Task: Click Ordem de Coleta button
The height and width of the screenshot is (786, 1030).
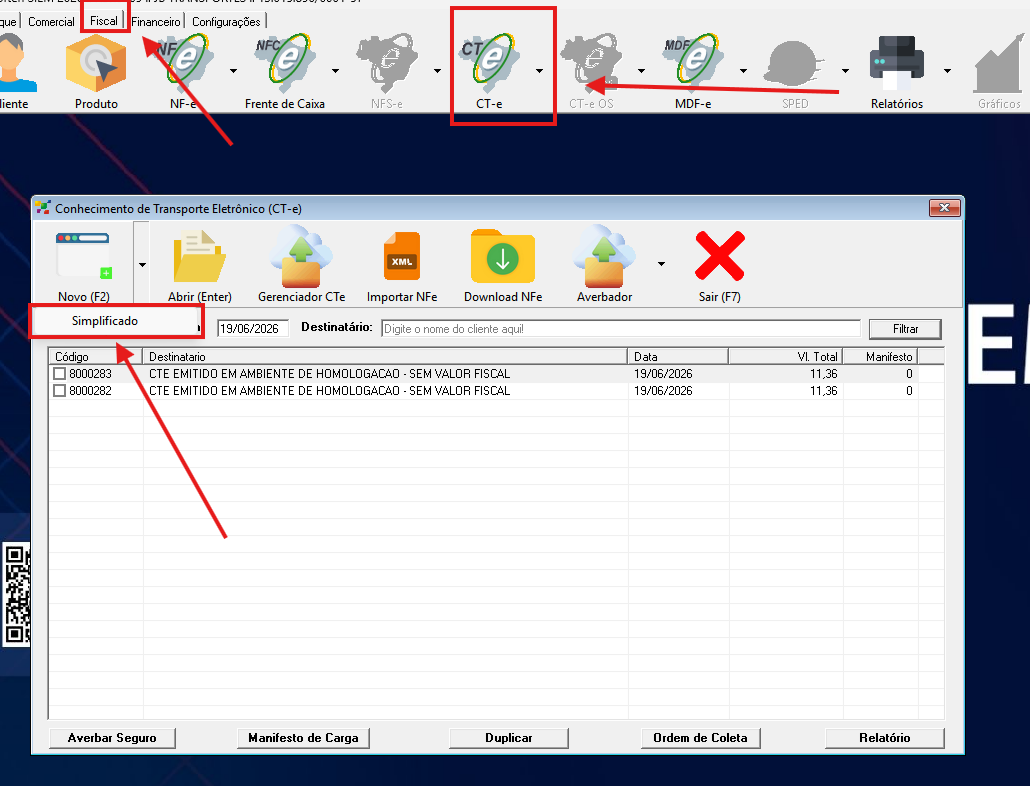Action: click(700, 738)
